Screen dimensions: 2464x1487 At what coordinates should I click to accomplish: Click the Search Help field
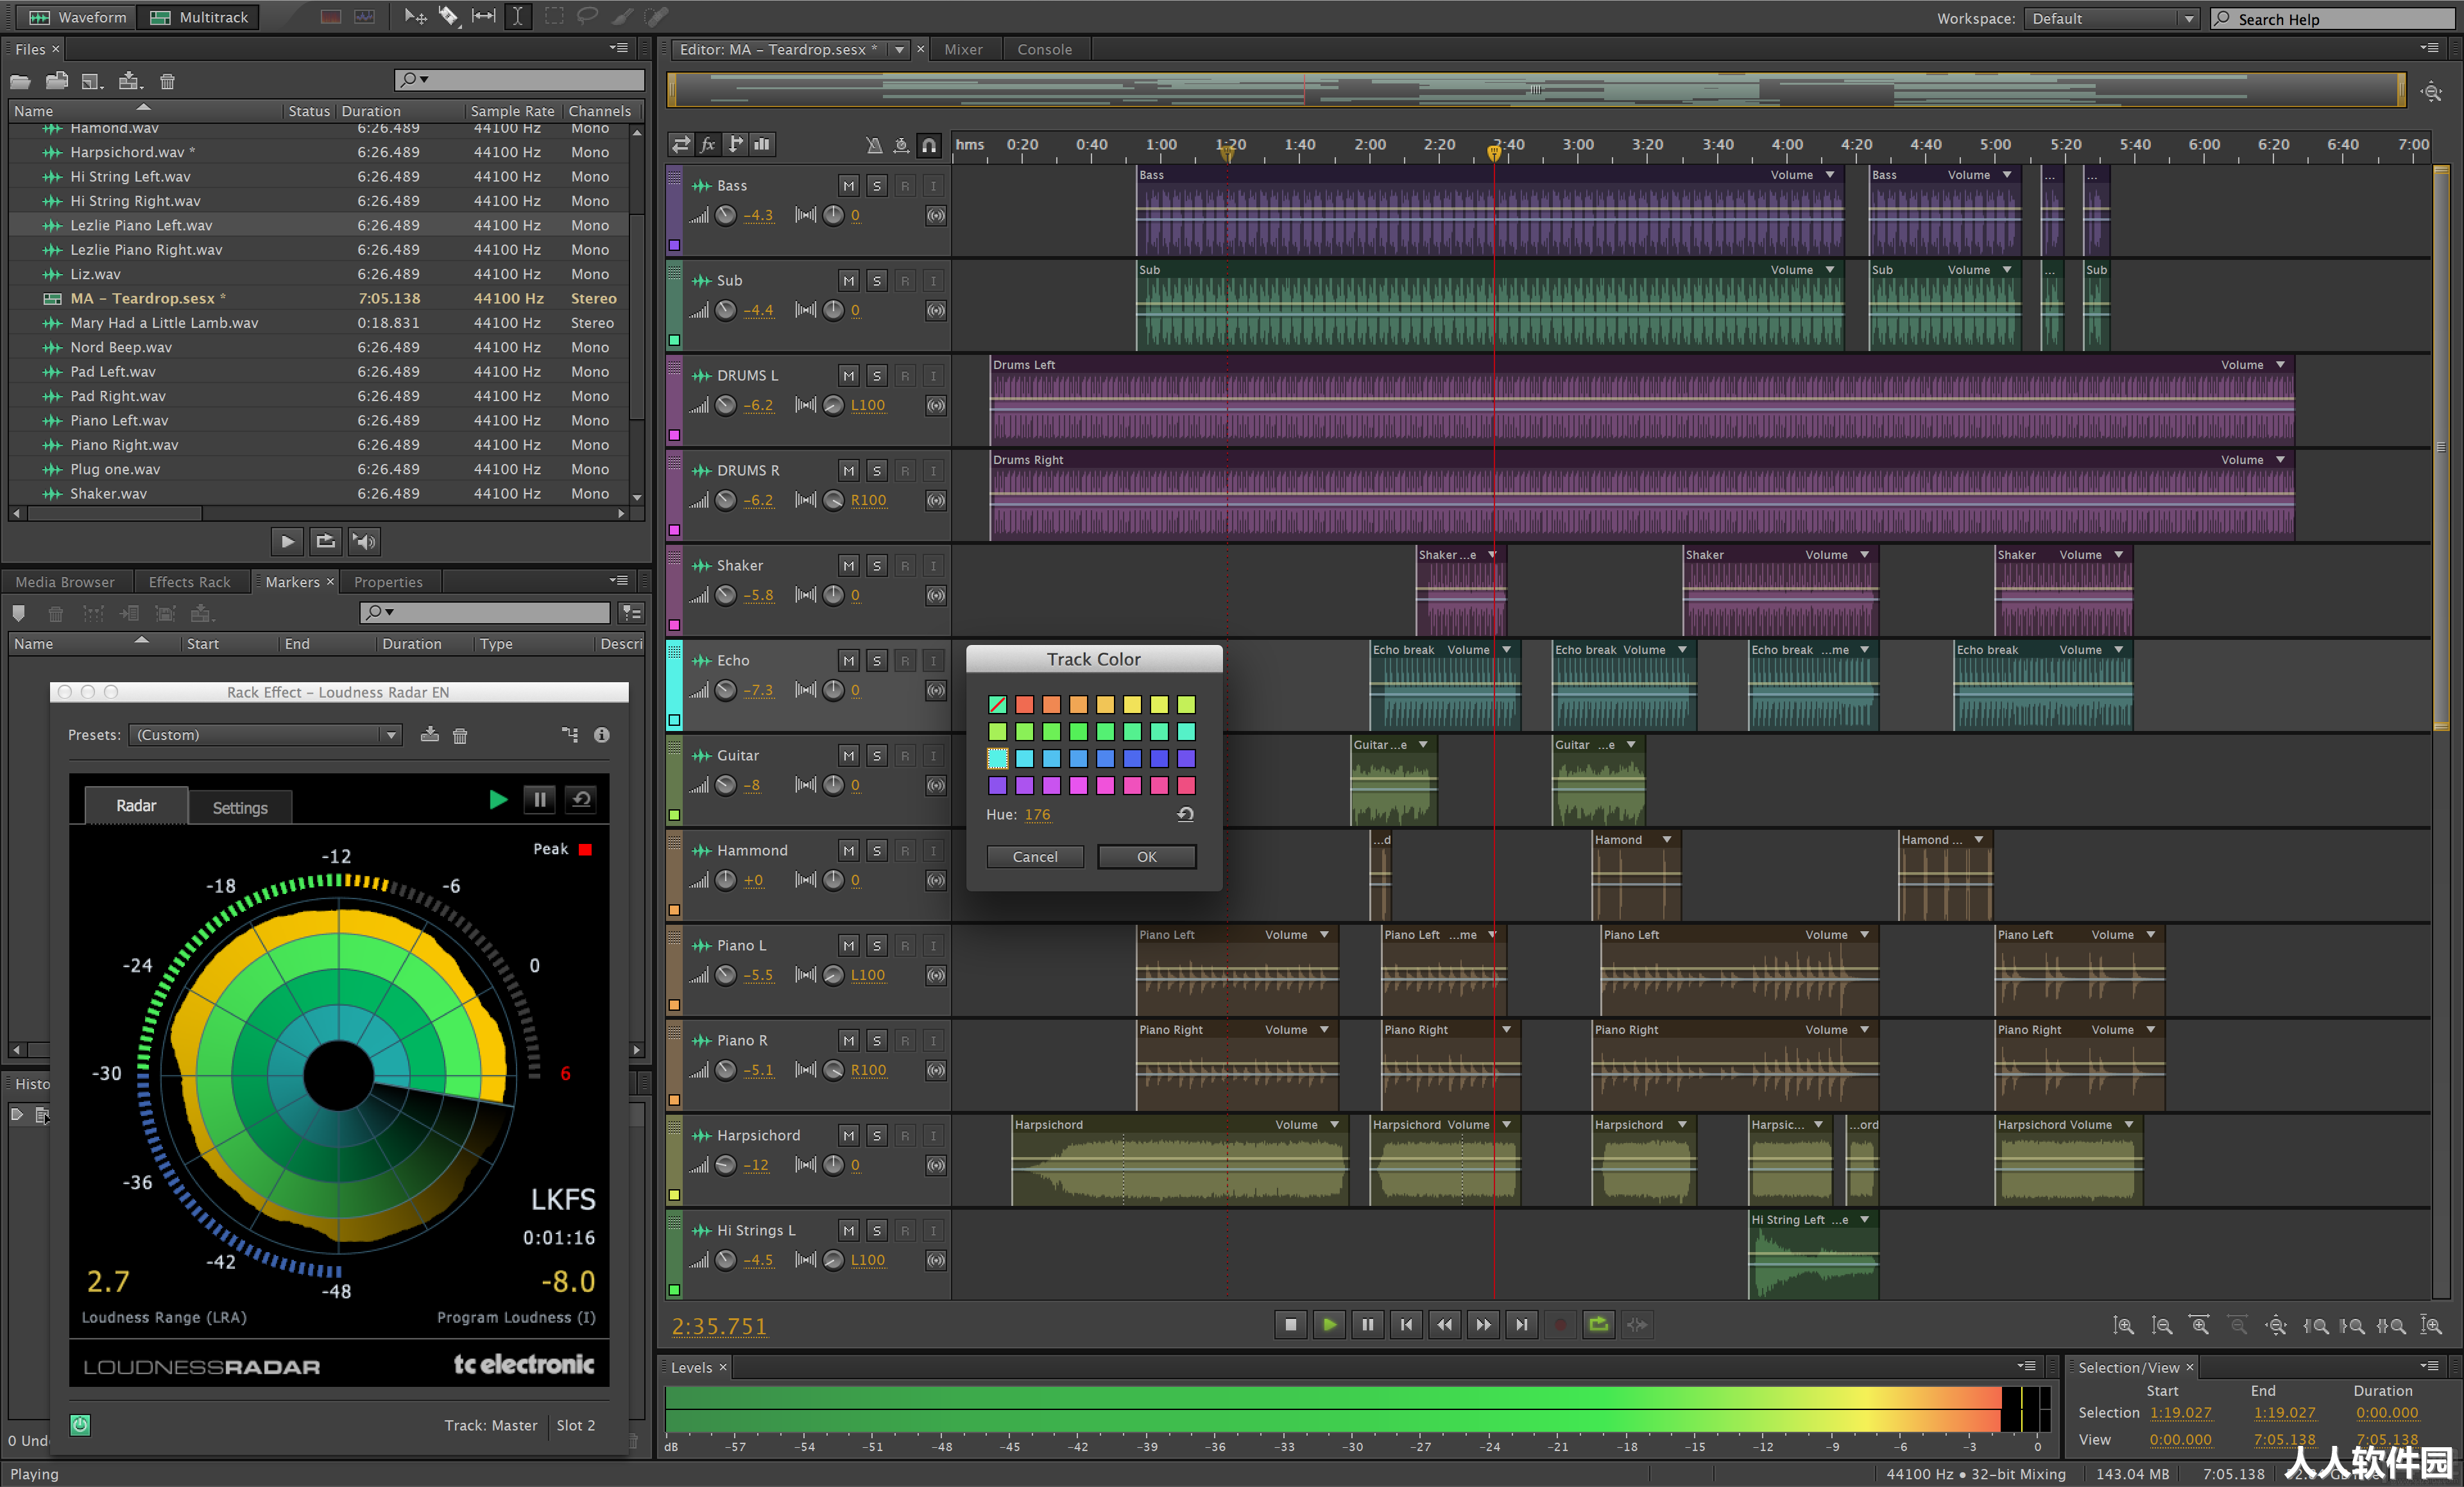tap(2331, 19)
